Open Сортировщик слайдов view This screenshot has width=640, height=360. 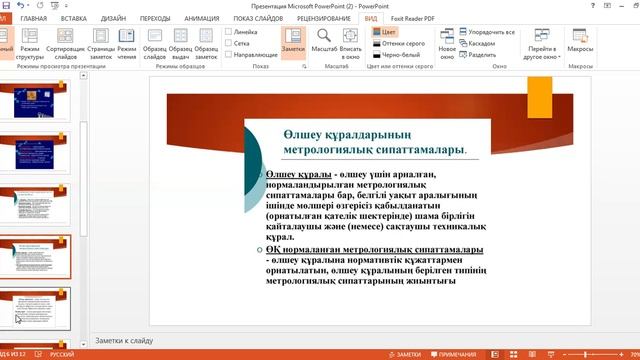tap(65, 44)
